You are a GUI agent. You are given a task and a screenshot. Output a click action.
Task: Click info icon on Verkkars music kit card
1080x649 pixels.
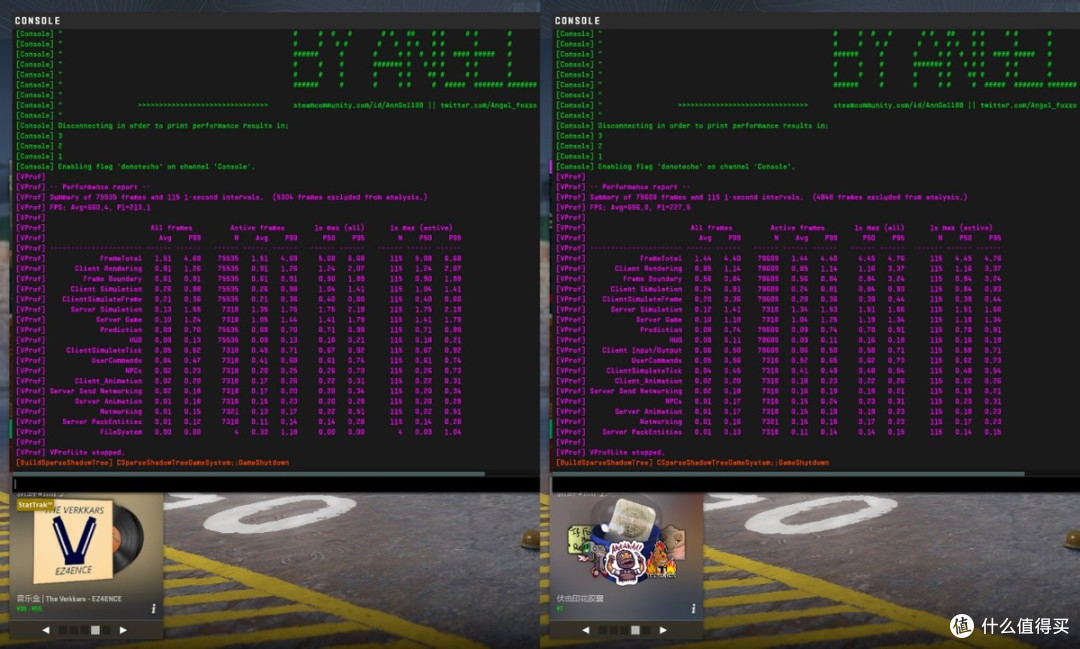(x=153, y=608)
